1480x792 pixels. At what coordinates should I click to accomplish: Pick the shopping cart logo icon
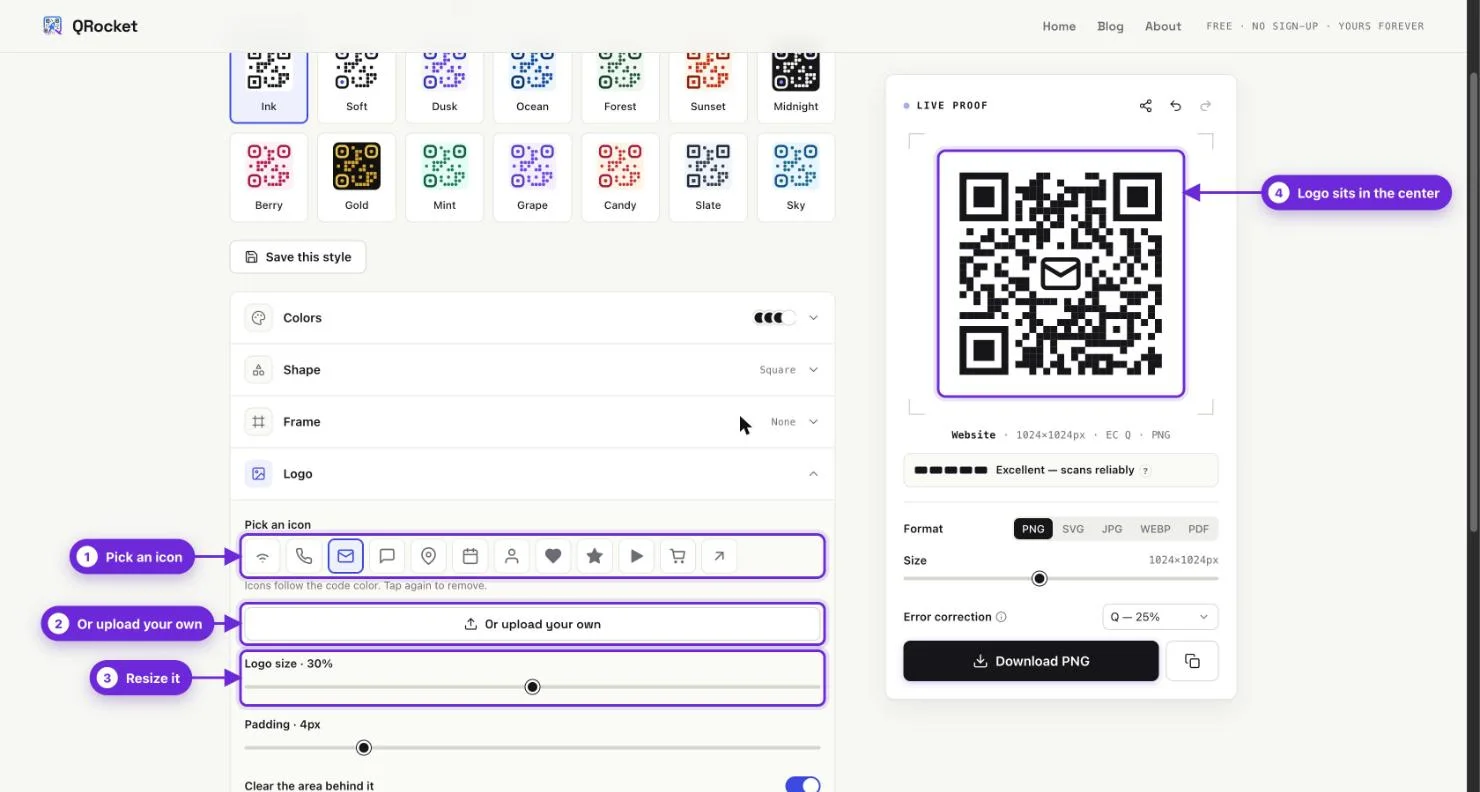pyautogui.click(x=677, y=557)
